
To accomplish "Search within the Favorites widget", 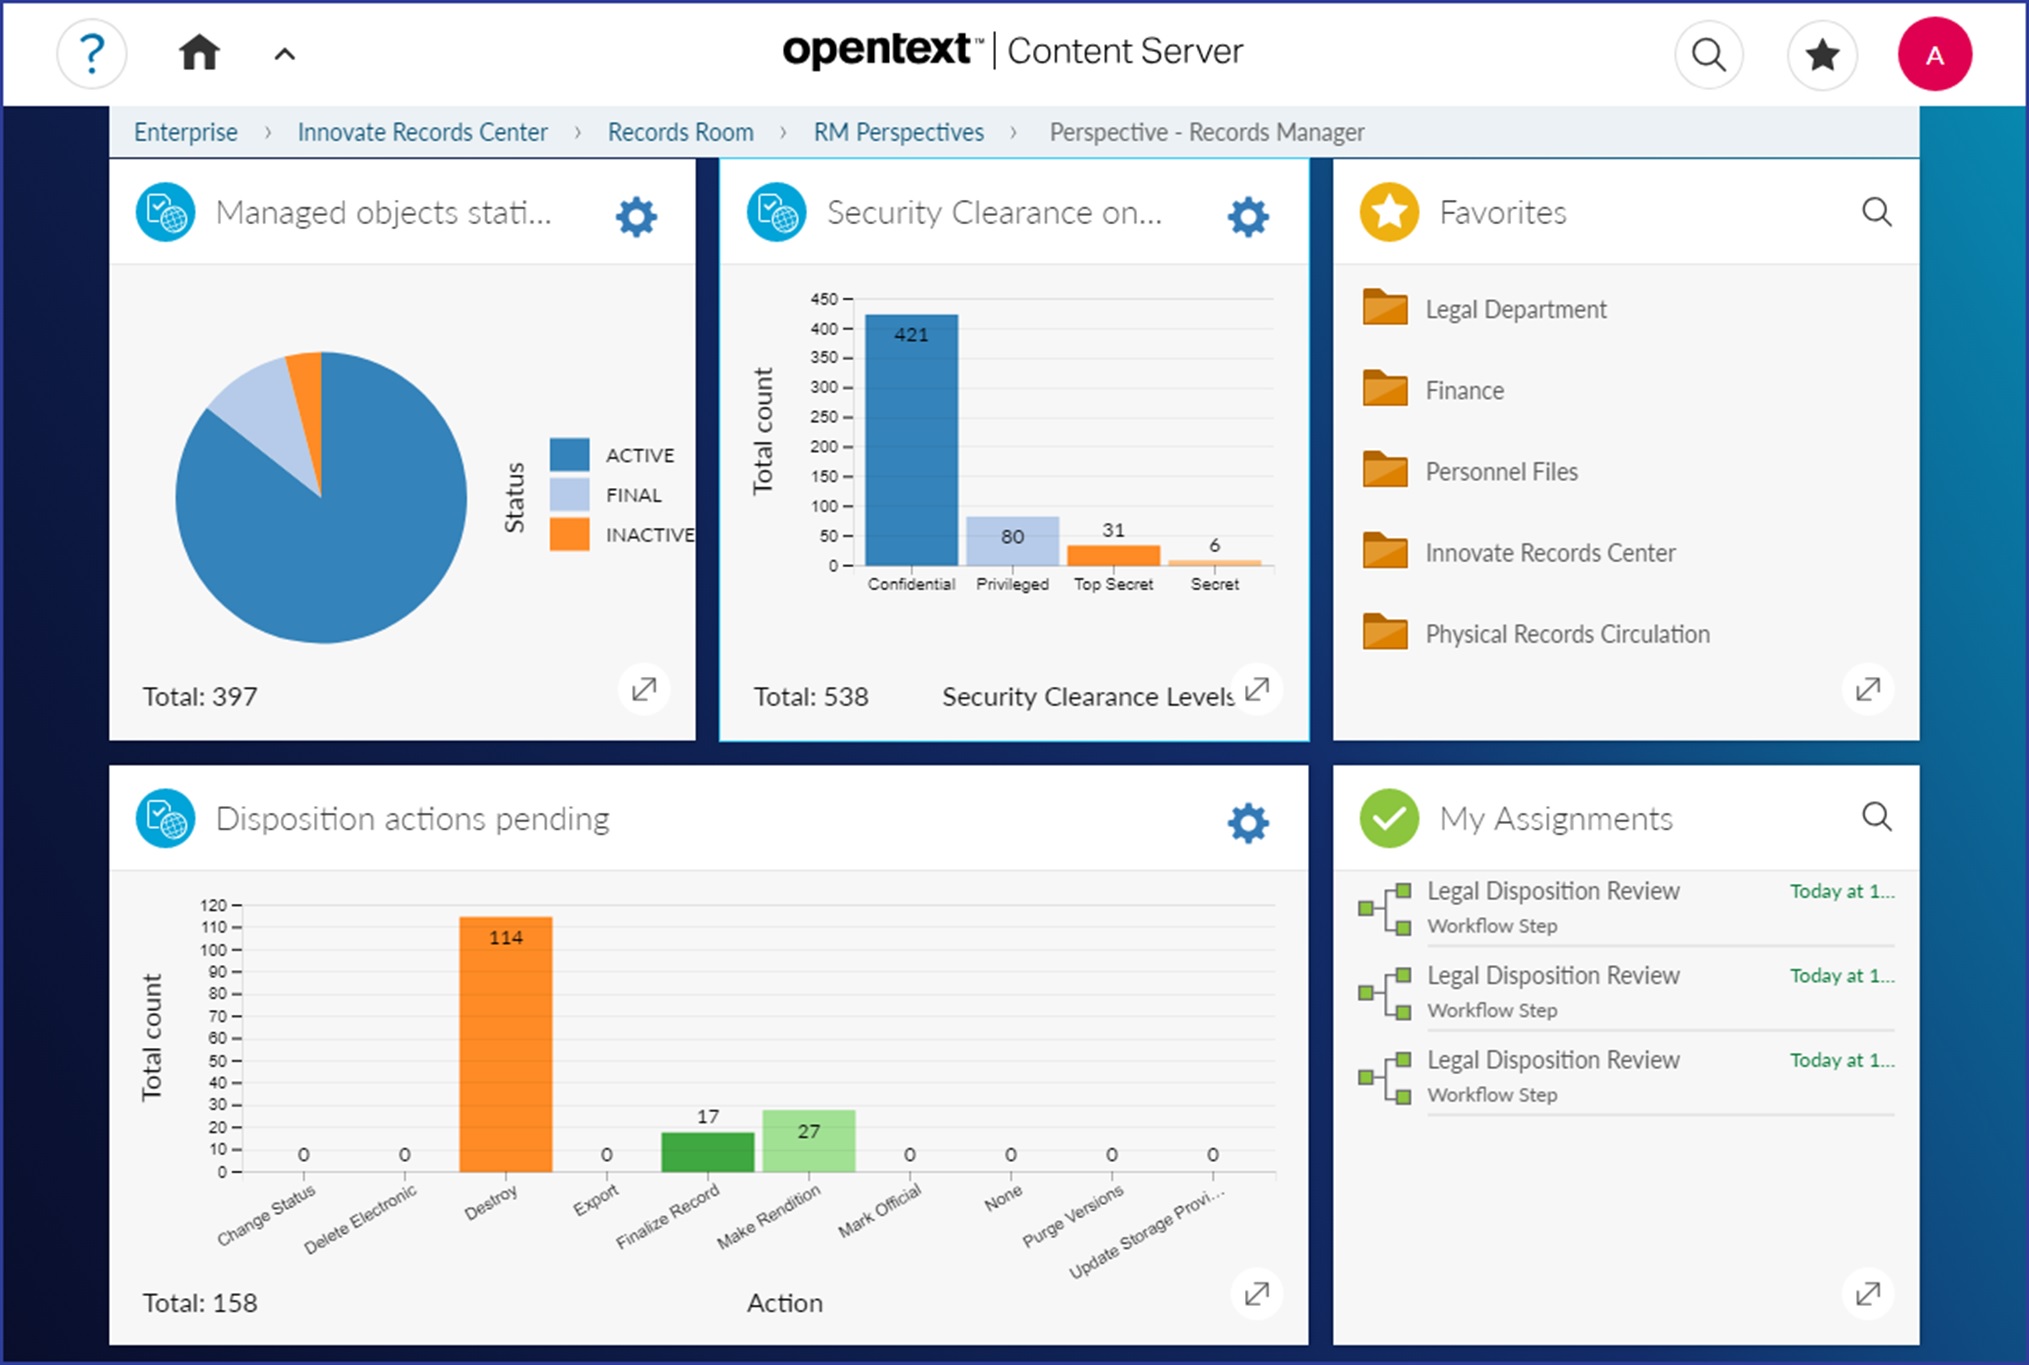I will tap(1877, 212).
